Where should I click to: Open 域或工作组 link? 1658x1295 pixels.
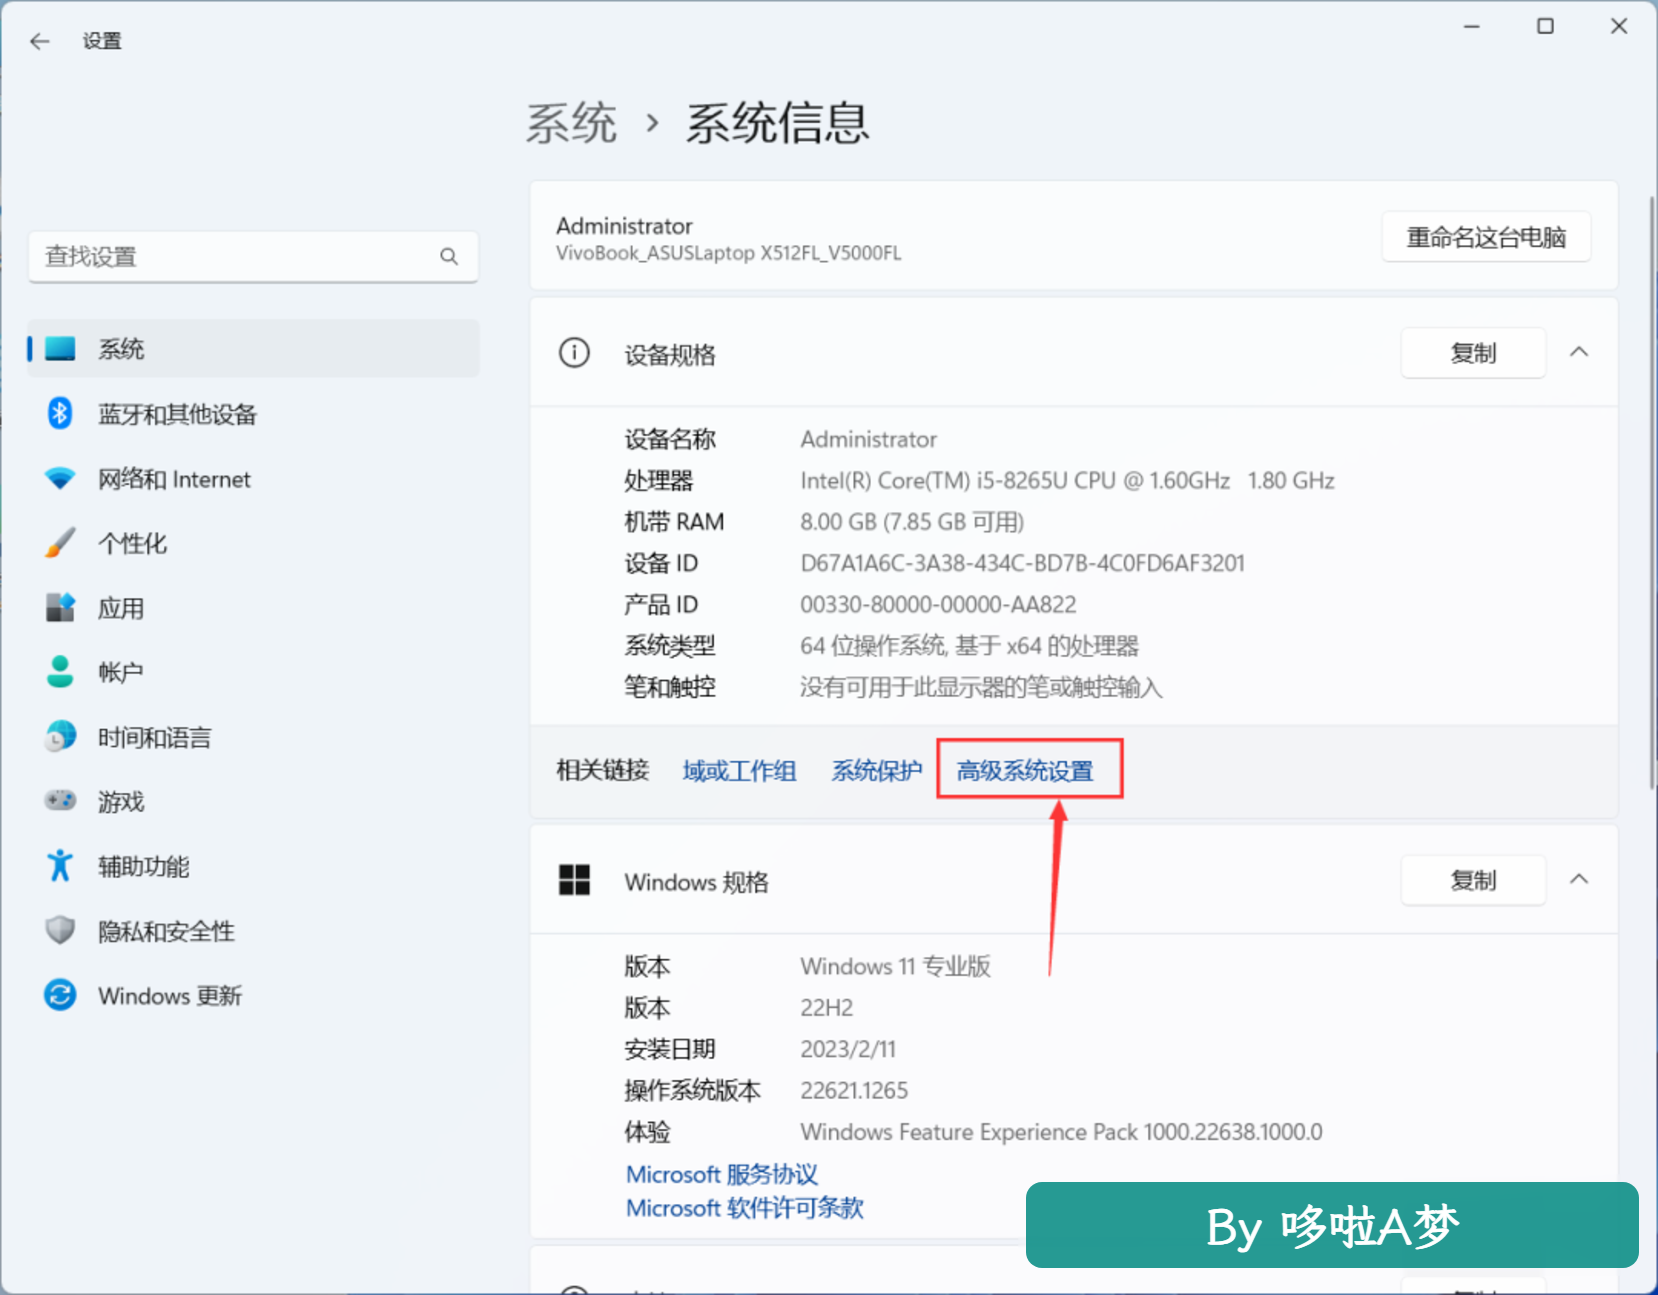[739, 770]
